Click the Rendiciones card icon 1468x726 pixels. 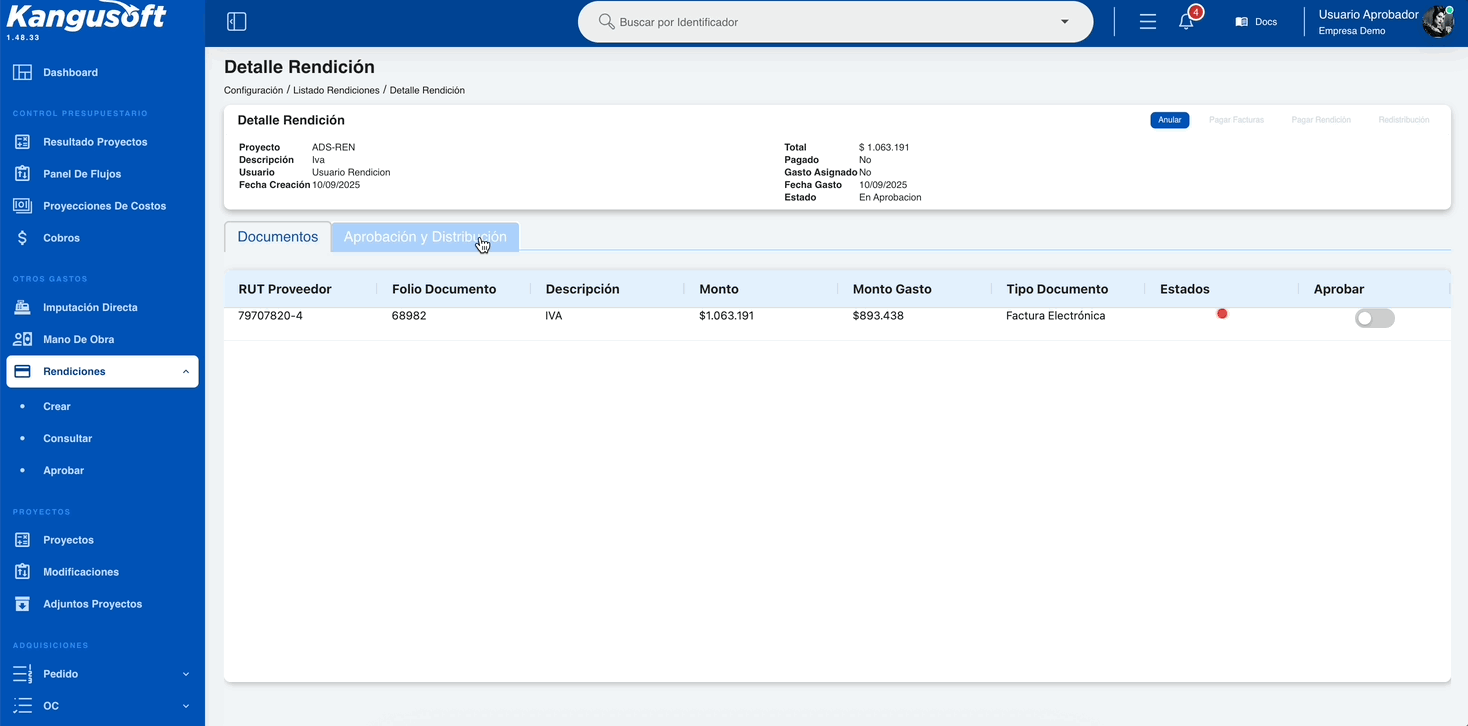22,371
